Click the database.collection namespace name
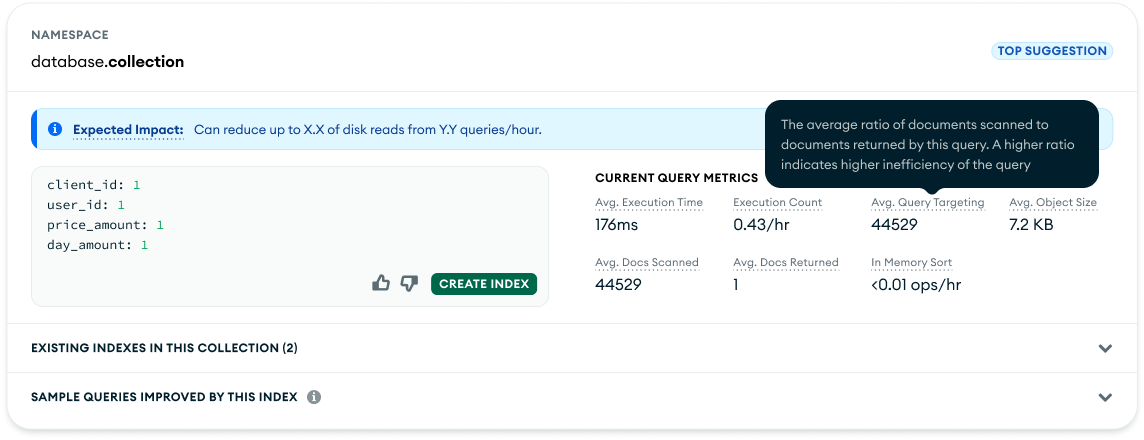Image resolution: width=1144 pixels, height=440 pixels. [x=107, y=62]
